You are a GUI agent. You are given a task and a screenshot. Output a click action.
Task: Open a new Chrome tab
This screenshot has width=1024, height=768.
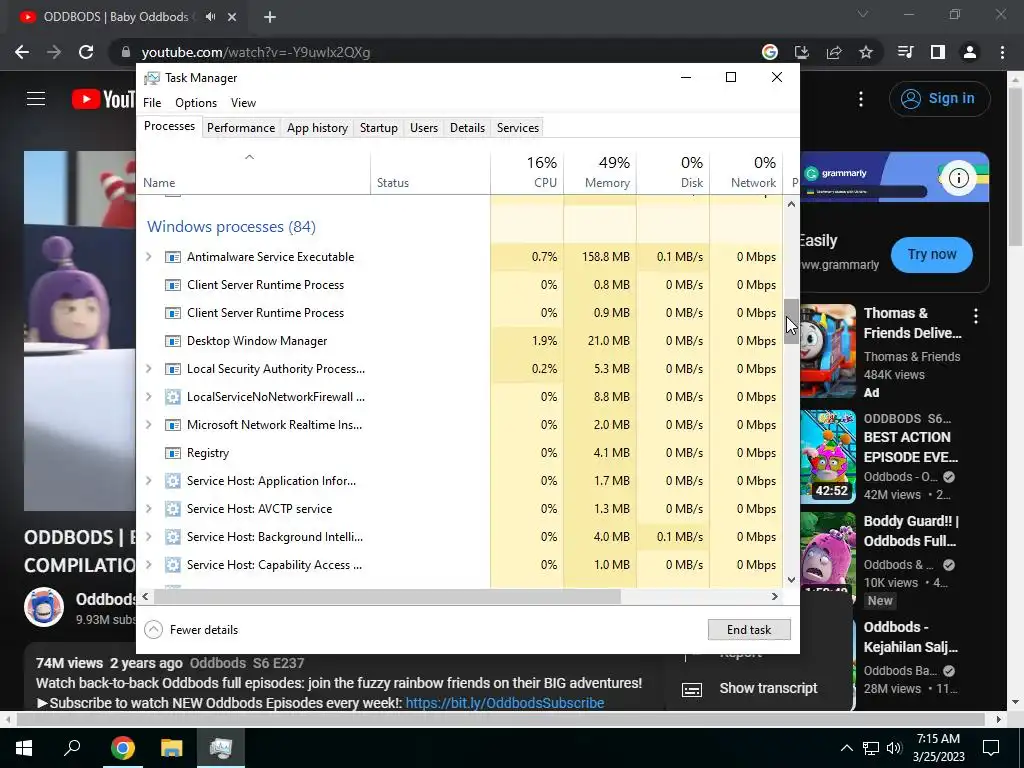270,18
